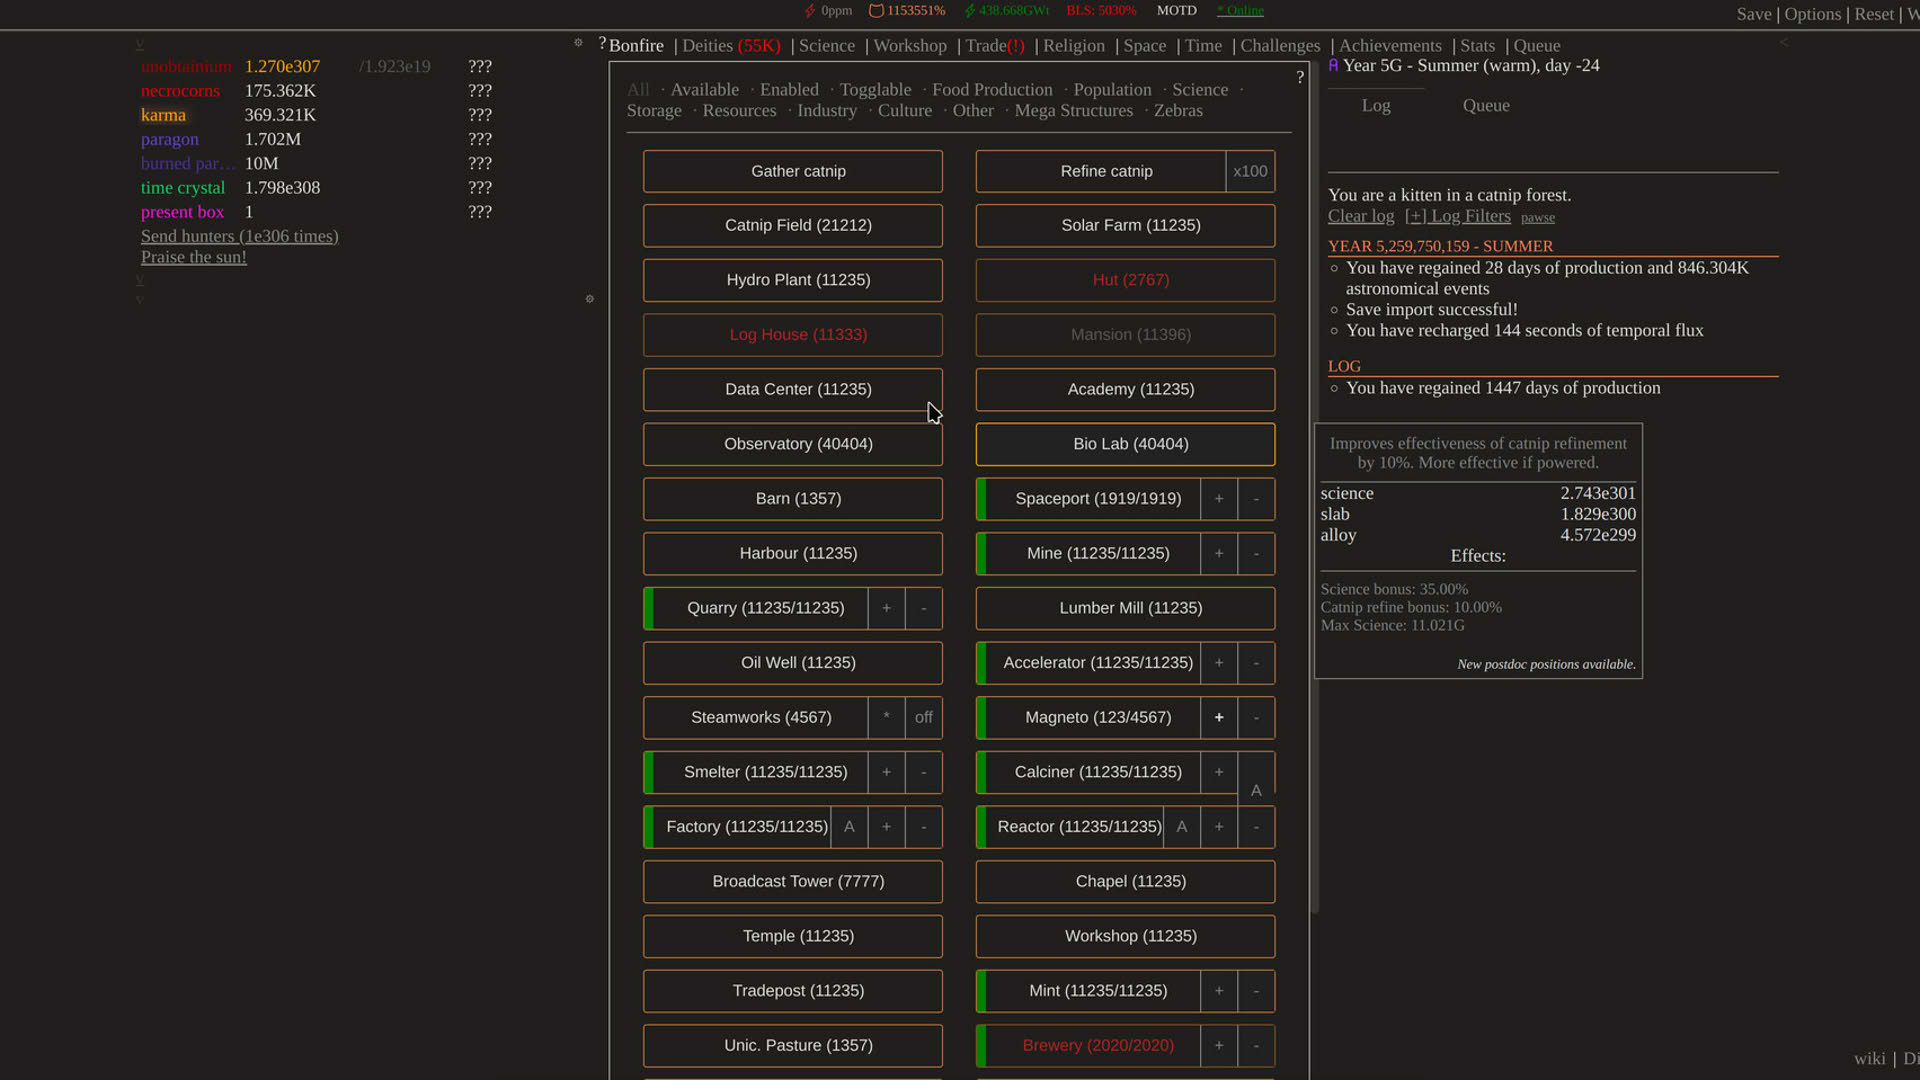Filter buildings by Togglable

click(x=875, y=90)
